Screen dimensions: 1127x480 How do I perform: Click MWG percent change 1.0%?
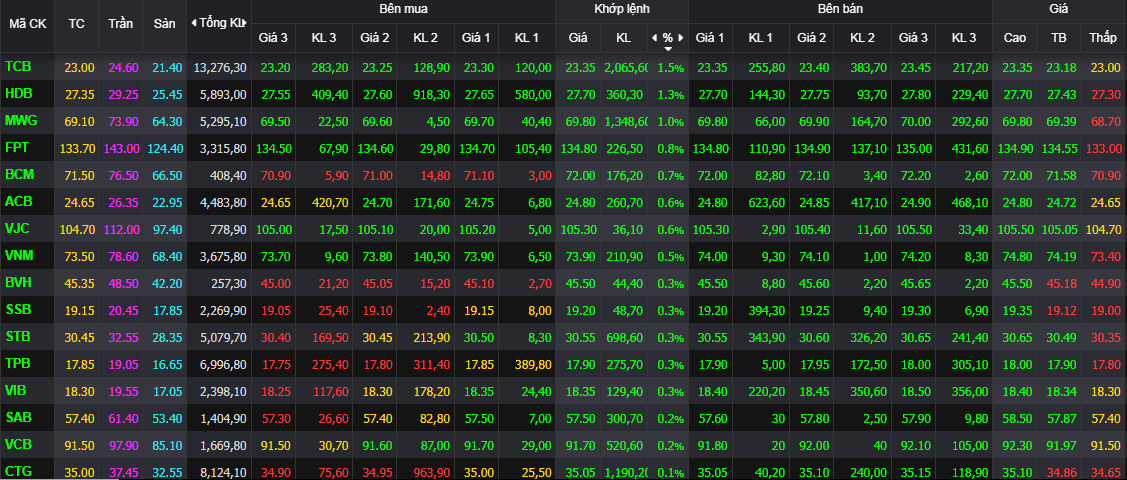click(670, 121)
